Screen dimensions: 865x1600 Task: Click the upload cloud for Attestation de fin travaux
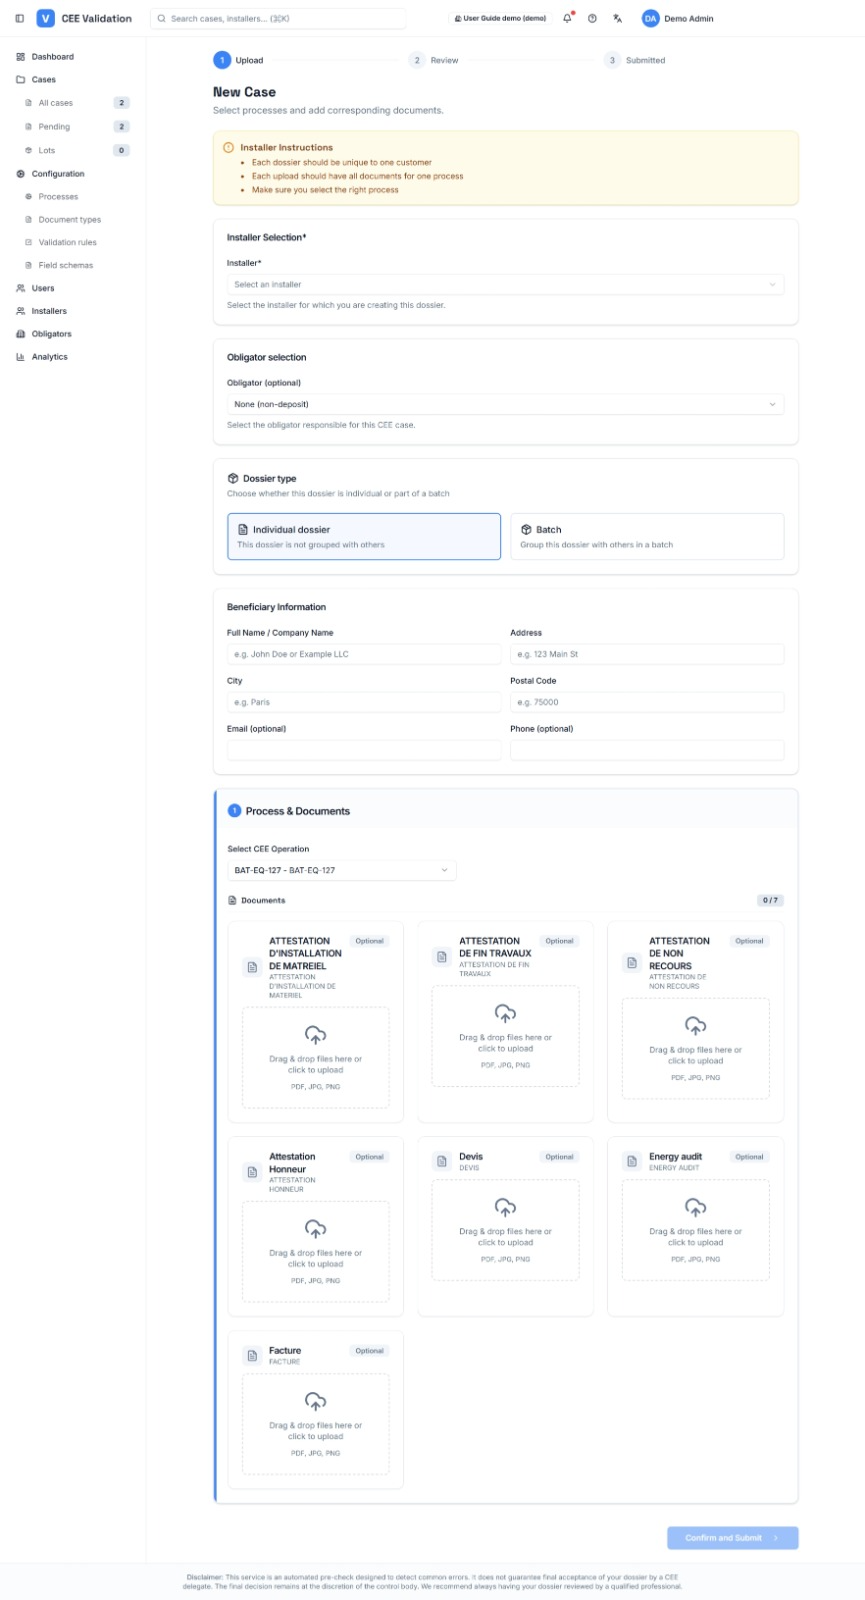point(506,1013)
